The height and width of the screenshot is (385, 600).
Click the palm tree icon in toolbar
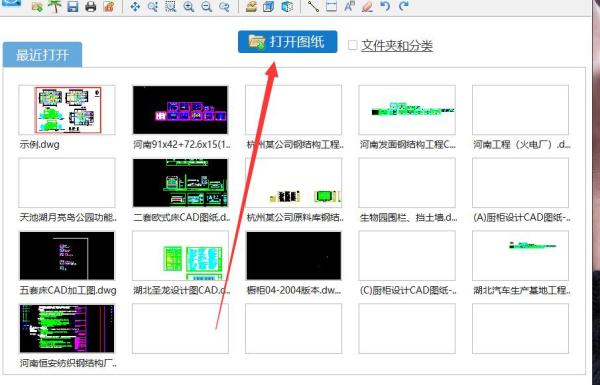point(55,7)
